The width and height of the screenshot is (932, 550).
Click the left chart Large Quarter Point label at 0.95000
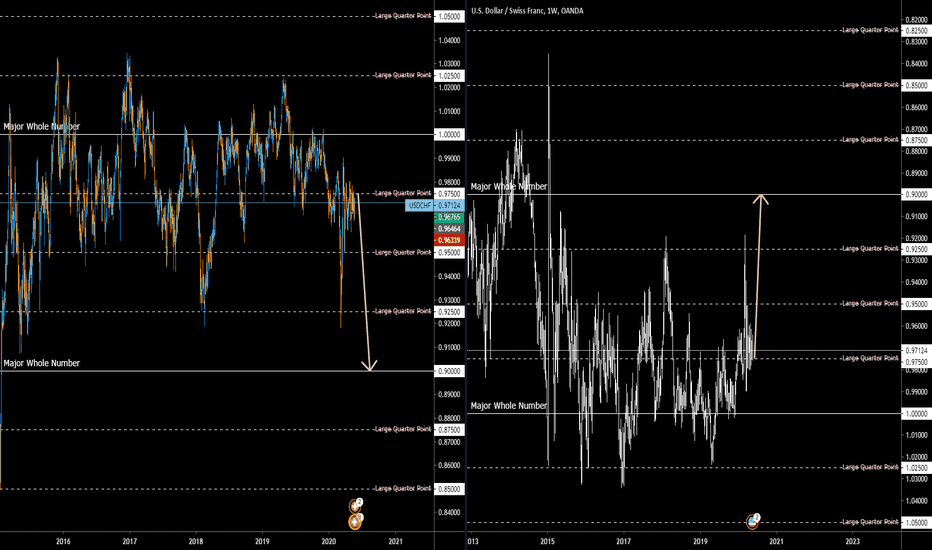(403, 252)
